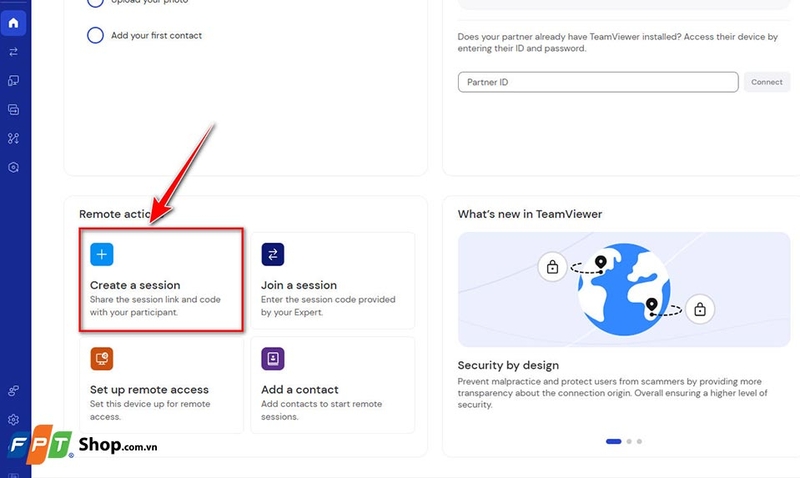Click the Connect button
This screenshot has width=800, height=478.
click(x=767, y=82)
